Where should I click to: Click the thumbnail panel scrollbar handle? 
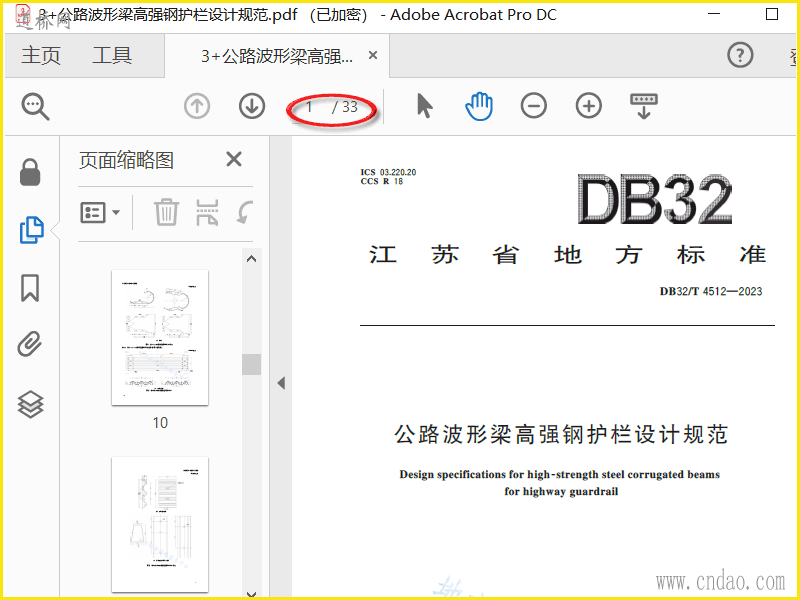pos(252,365)
